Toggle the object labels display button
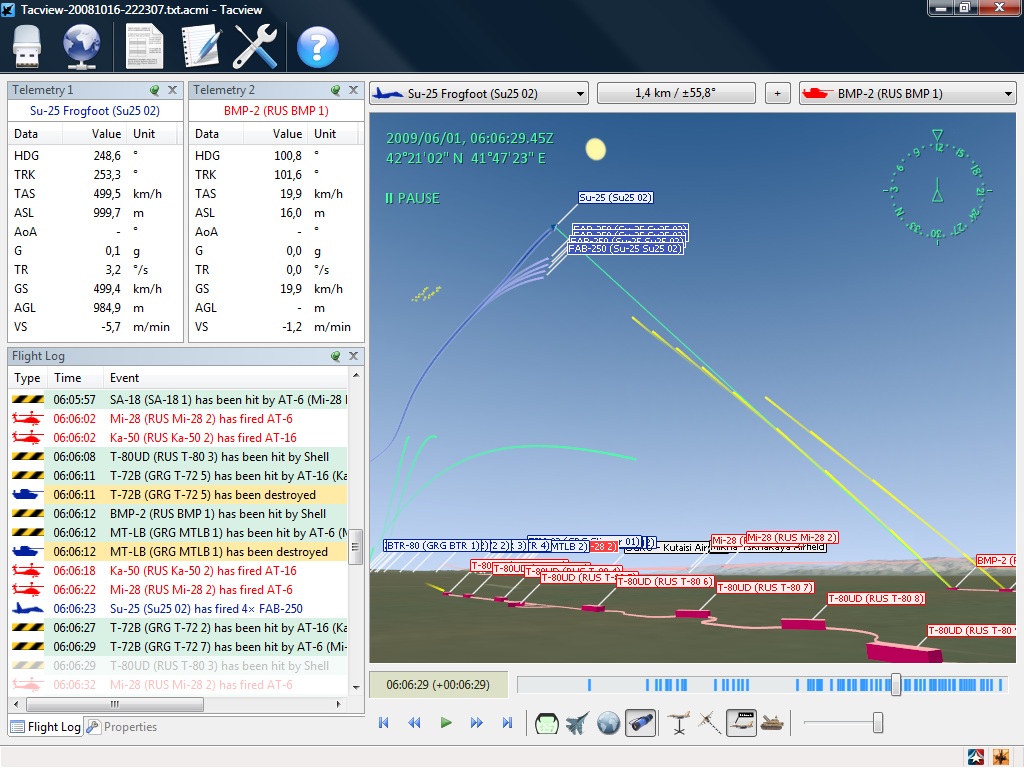 (x=741, y=723)
